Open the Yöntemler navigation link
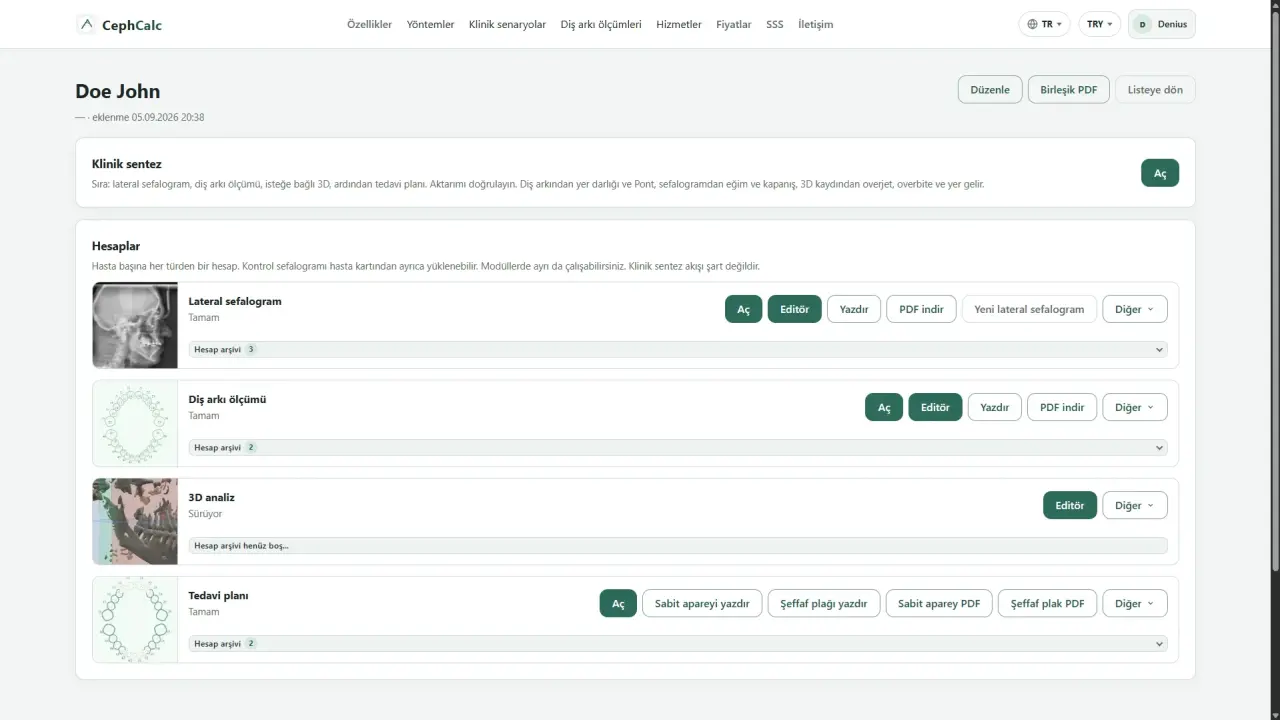 [x=430, y=24]
